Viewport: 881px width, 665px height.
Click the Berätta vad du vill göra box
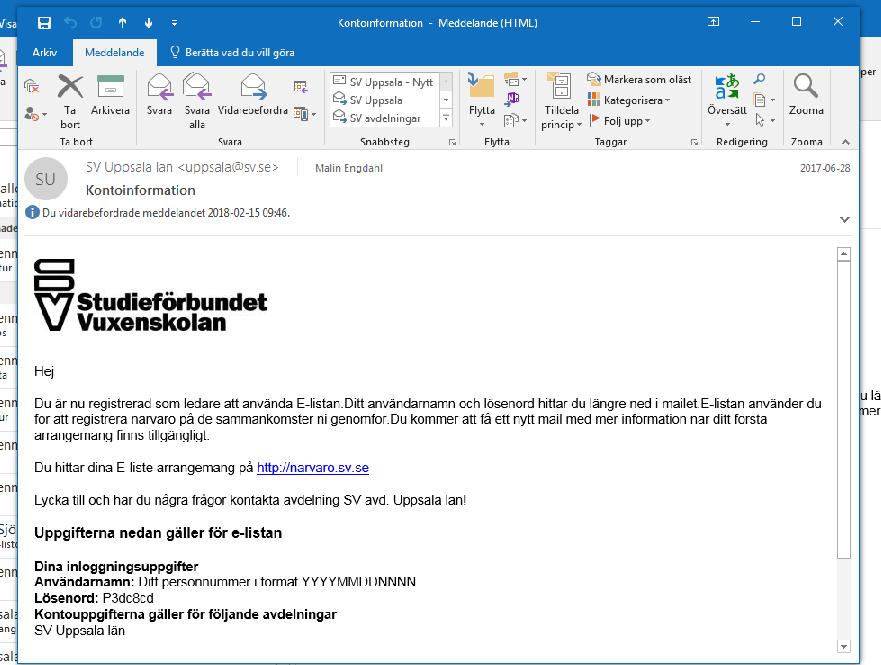pos(233,52)
